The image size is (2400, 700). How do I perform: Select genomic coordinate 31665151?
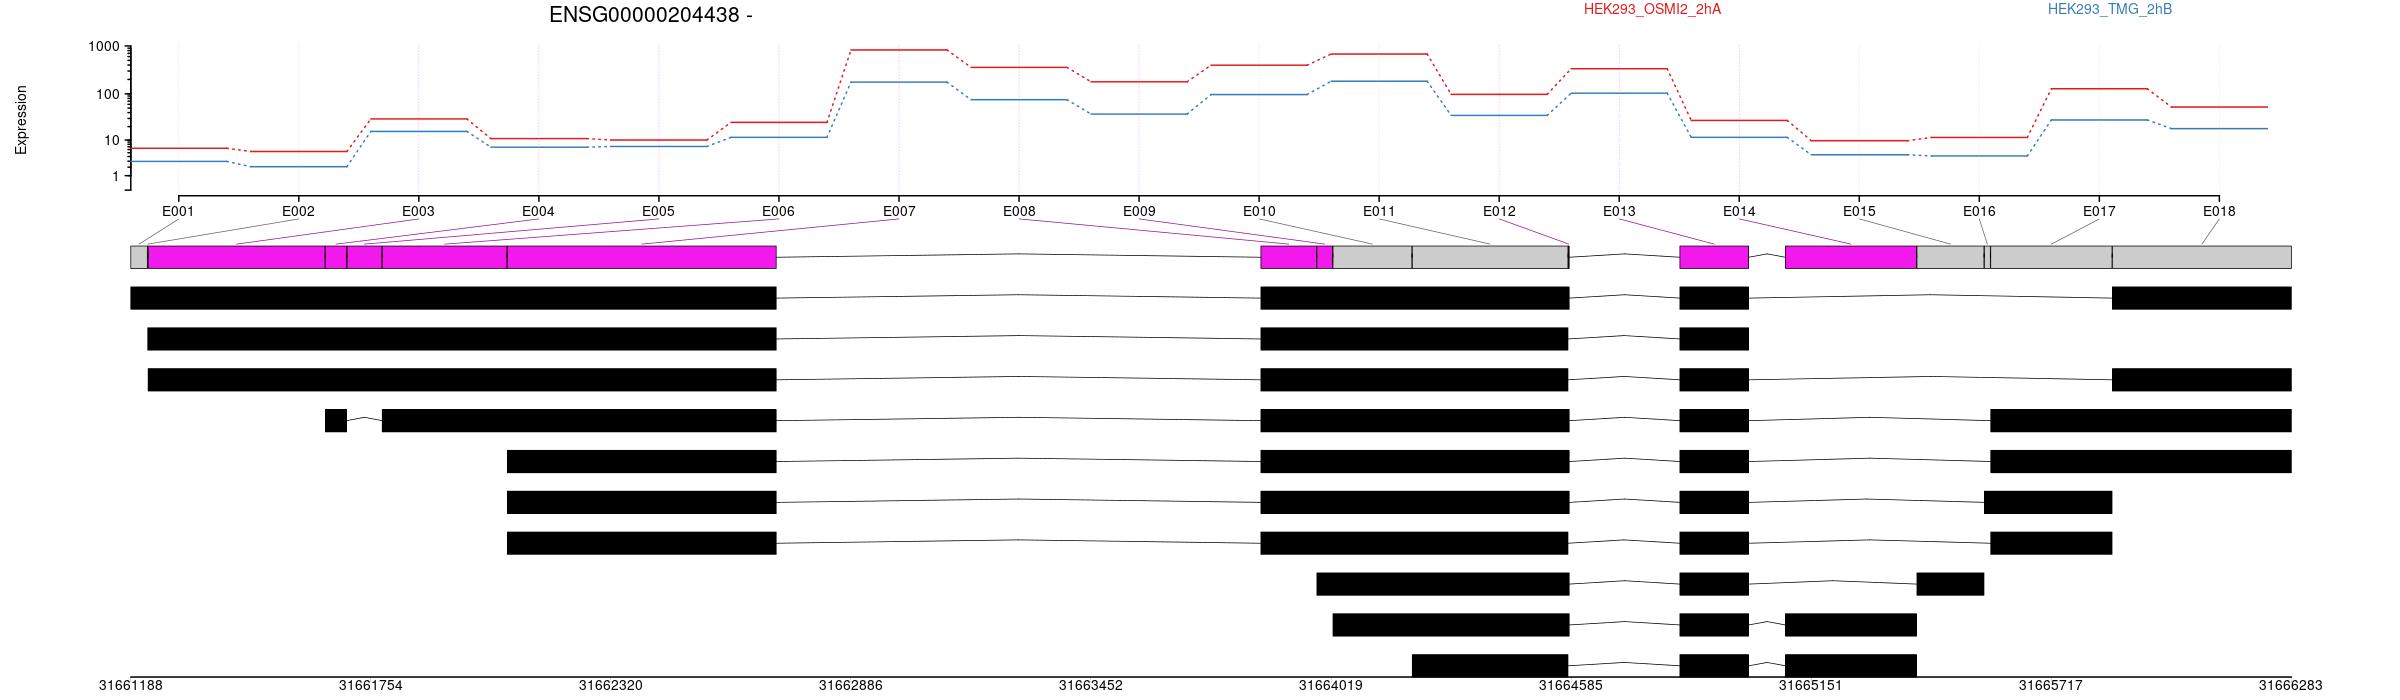coord(1811,686)
